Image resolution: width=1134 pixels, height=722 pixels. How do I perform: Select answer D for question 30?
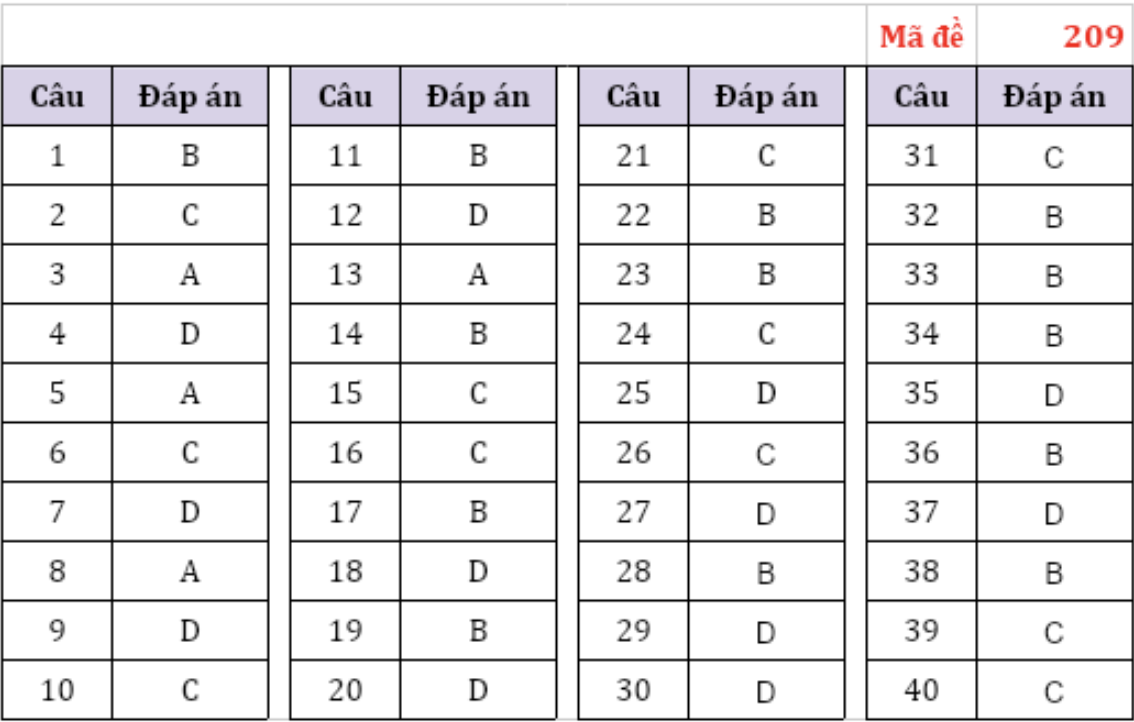pos(766,690)
